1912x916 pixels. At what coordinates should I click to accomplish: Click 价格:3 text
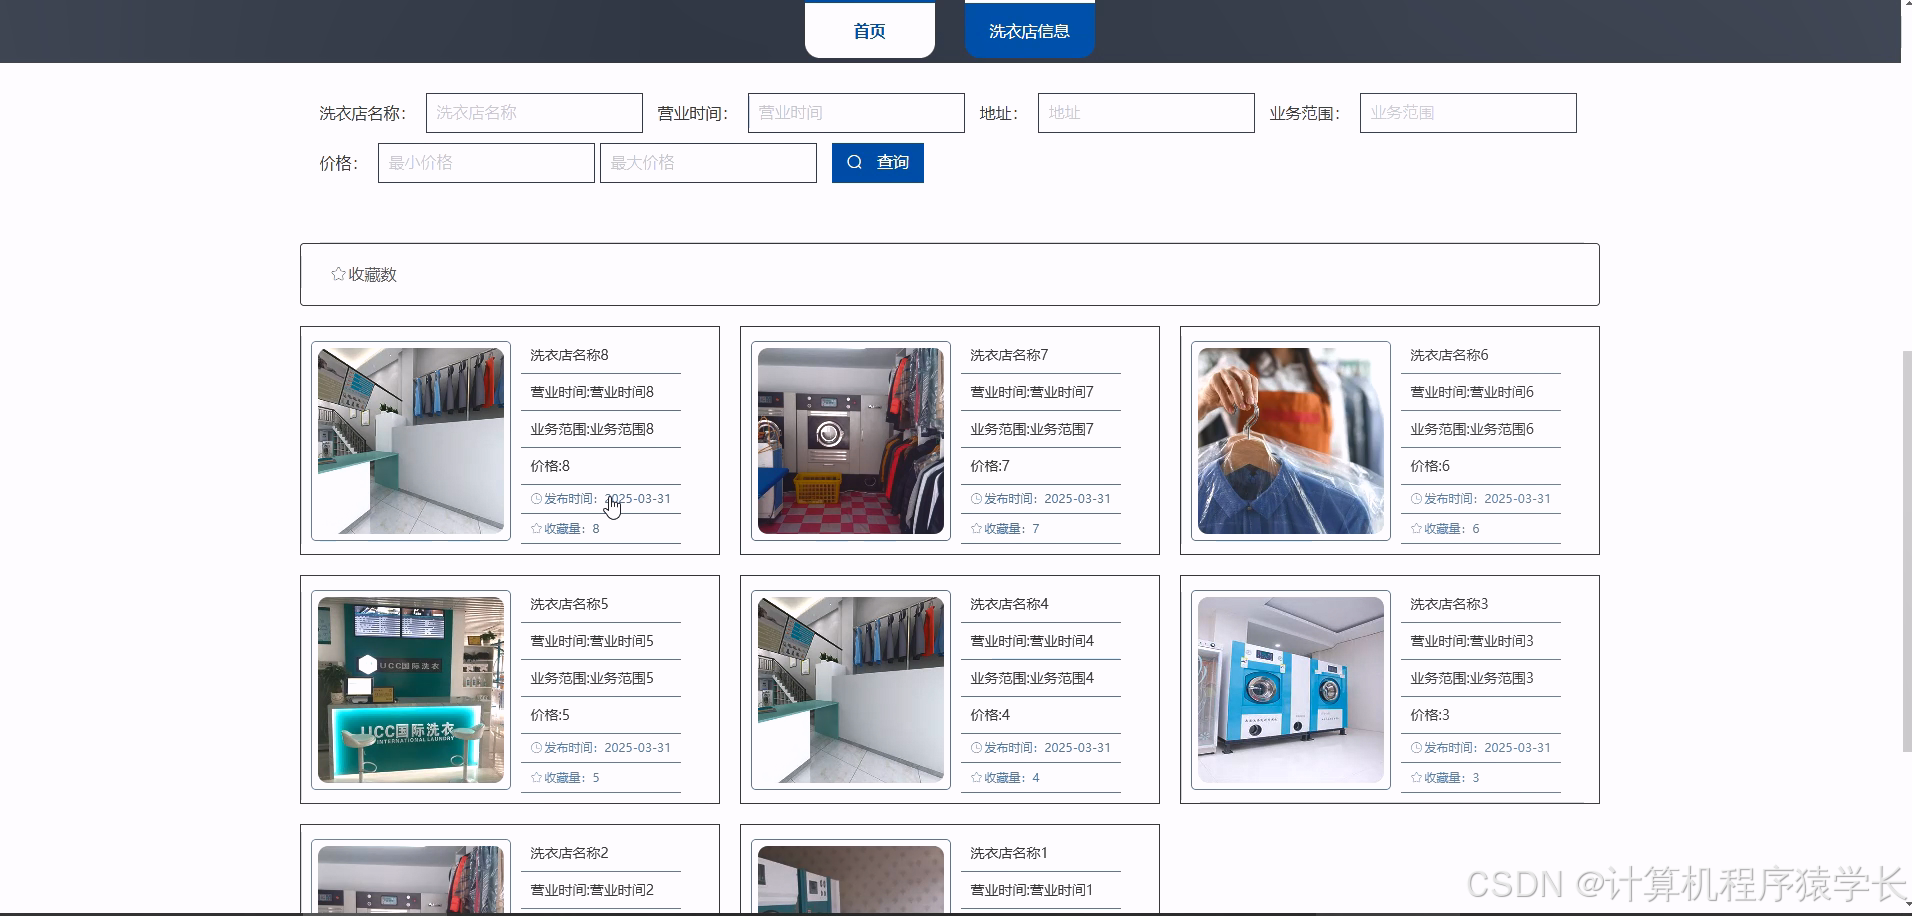pos(1430,715)
